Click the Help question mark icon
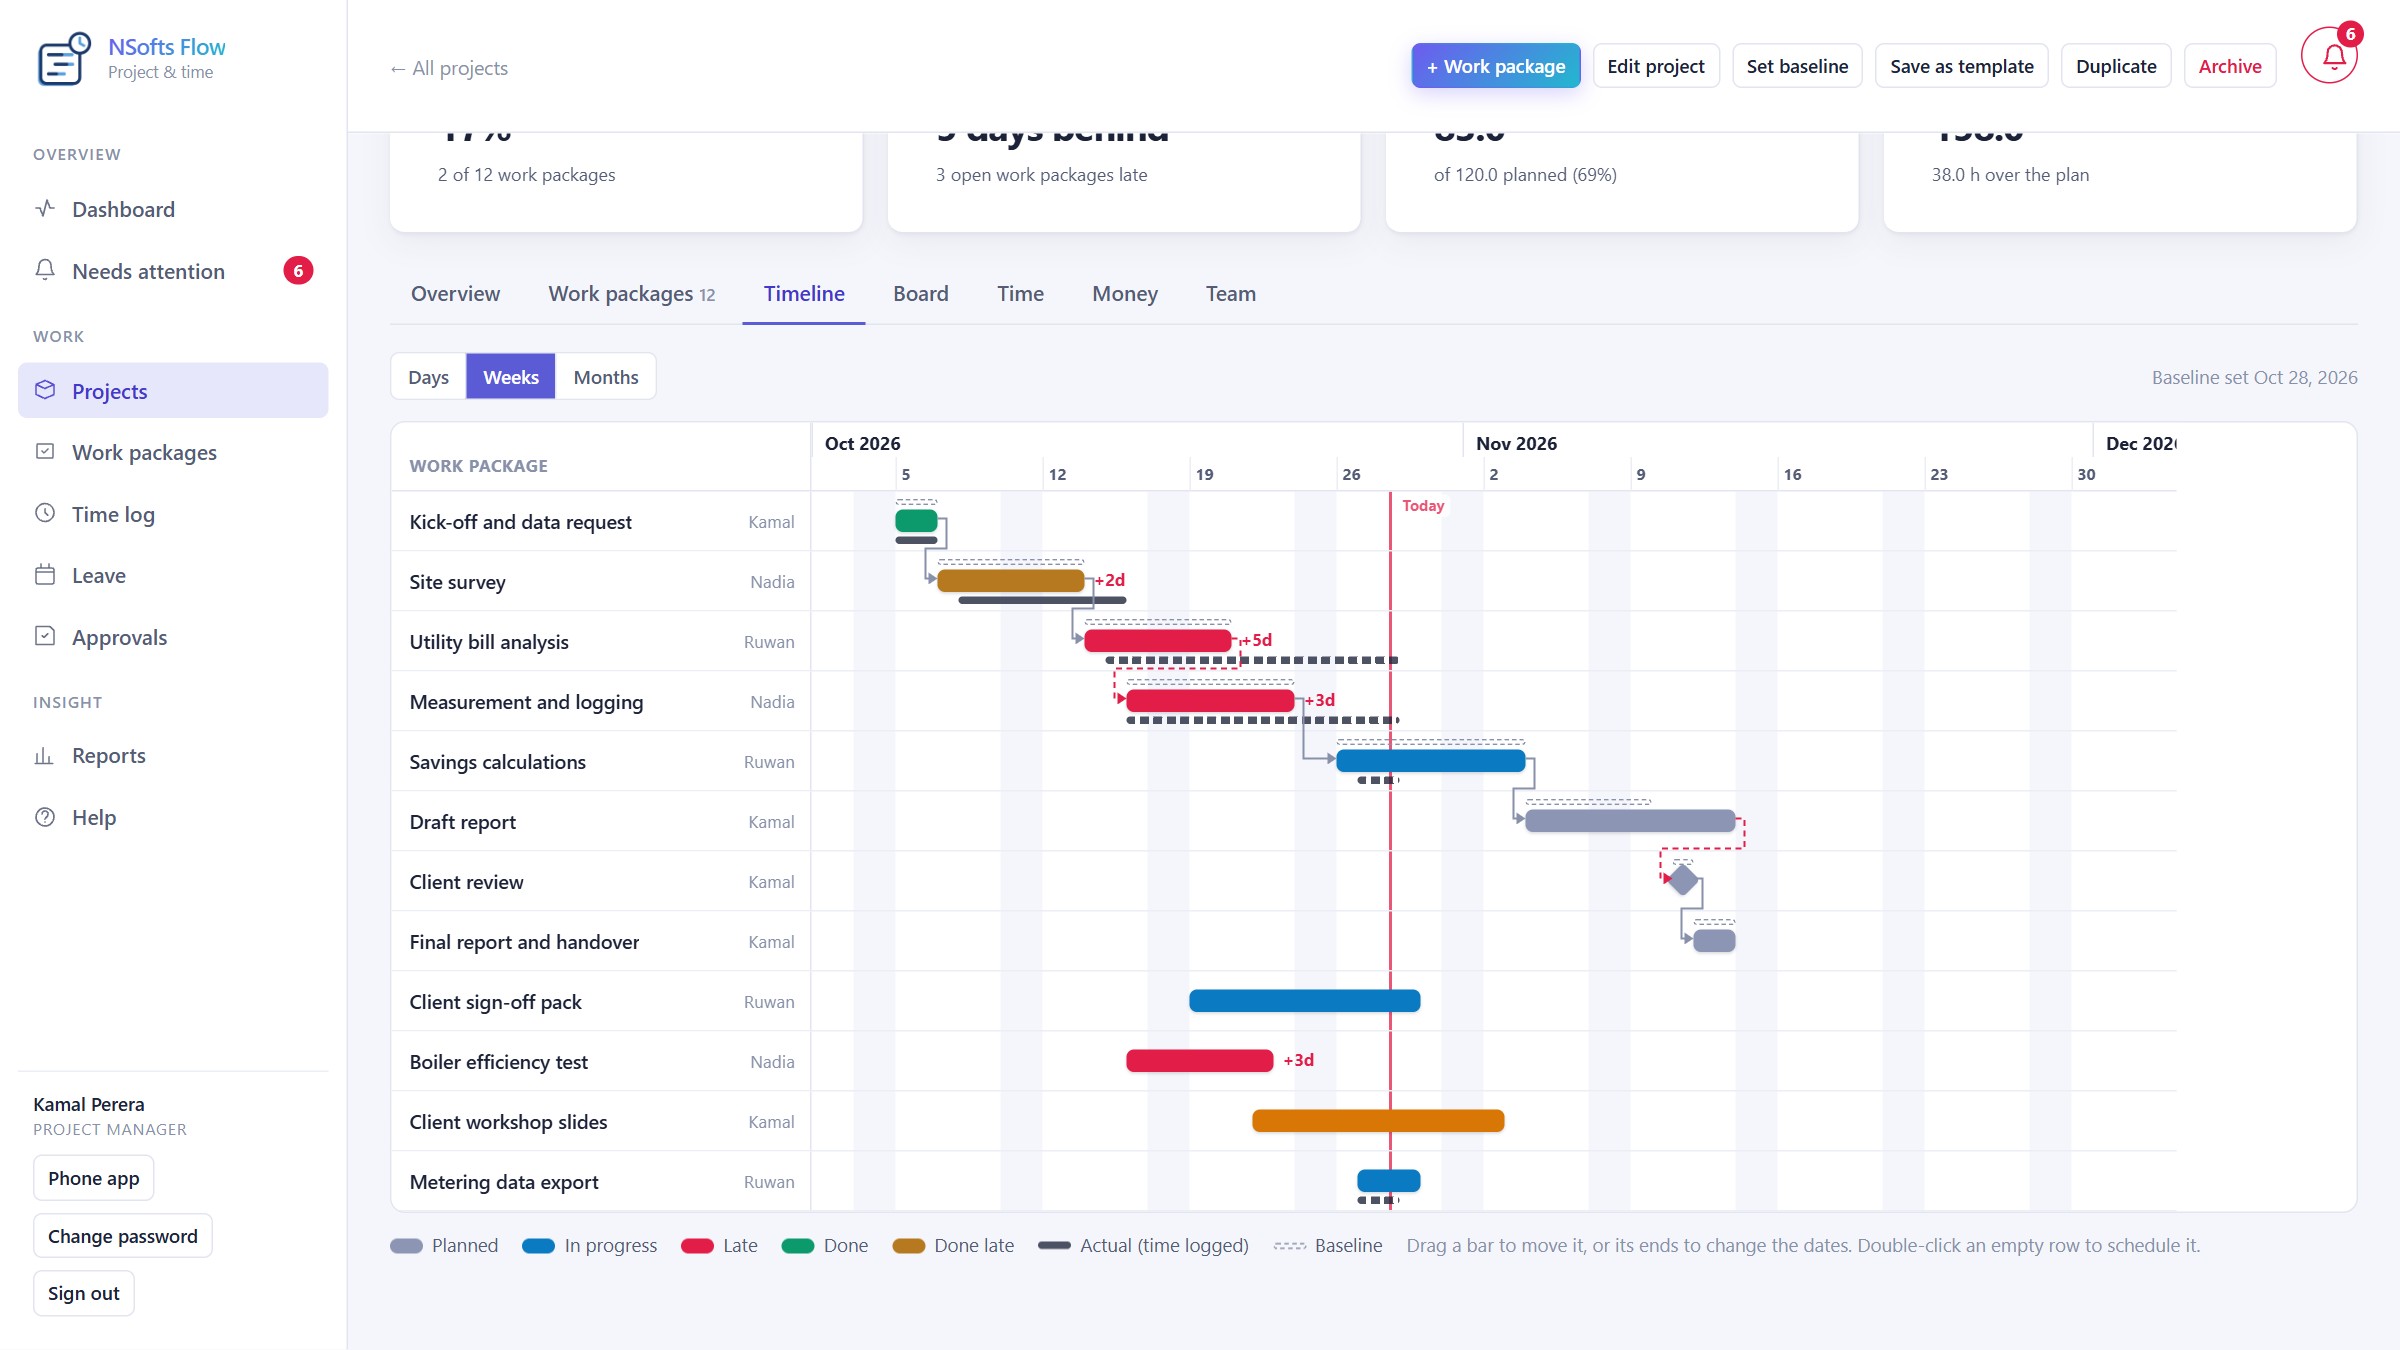Image resolution: width=2400 pixels, height=1350 pixels. [45, 817]
